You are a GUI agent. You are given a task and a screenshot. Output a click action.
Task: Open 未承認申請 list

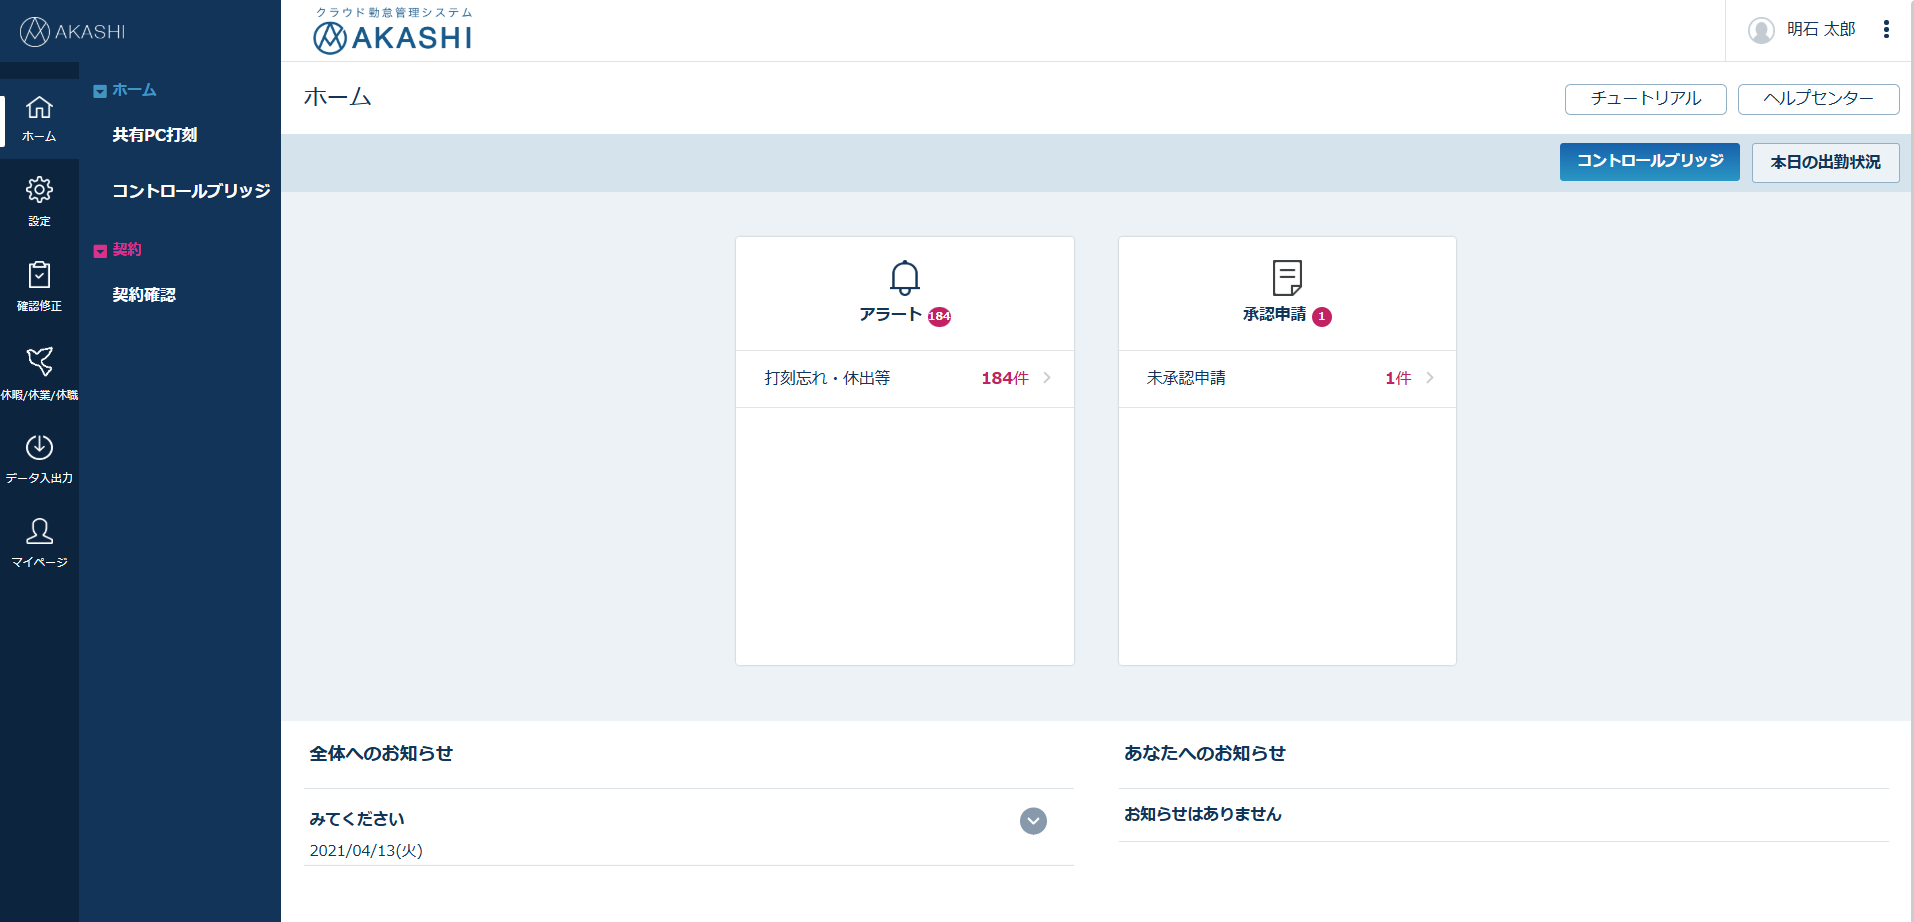pyautogui.click(x=1287, y=378)
